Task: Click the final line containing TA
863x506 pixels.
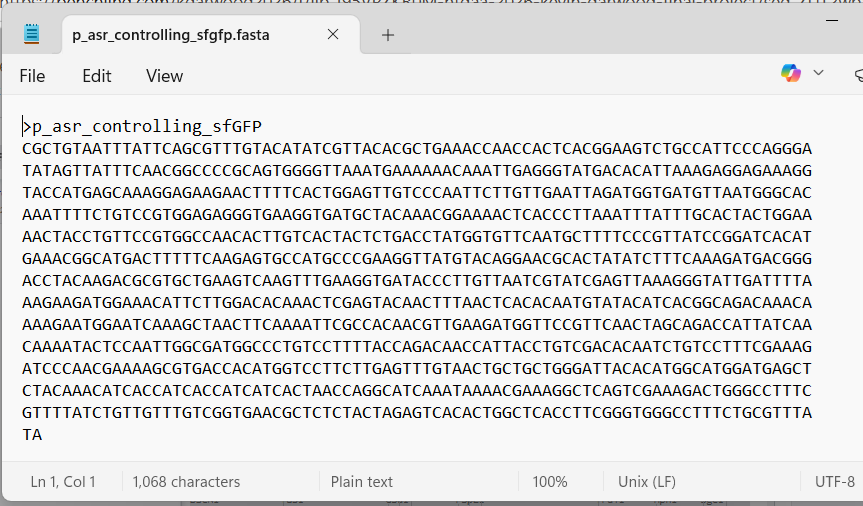Action: (32, 435)
